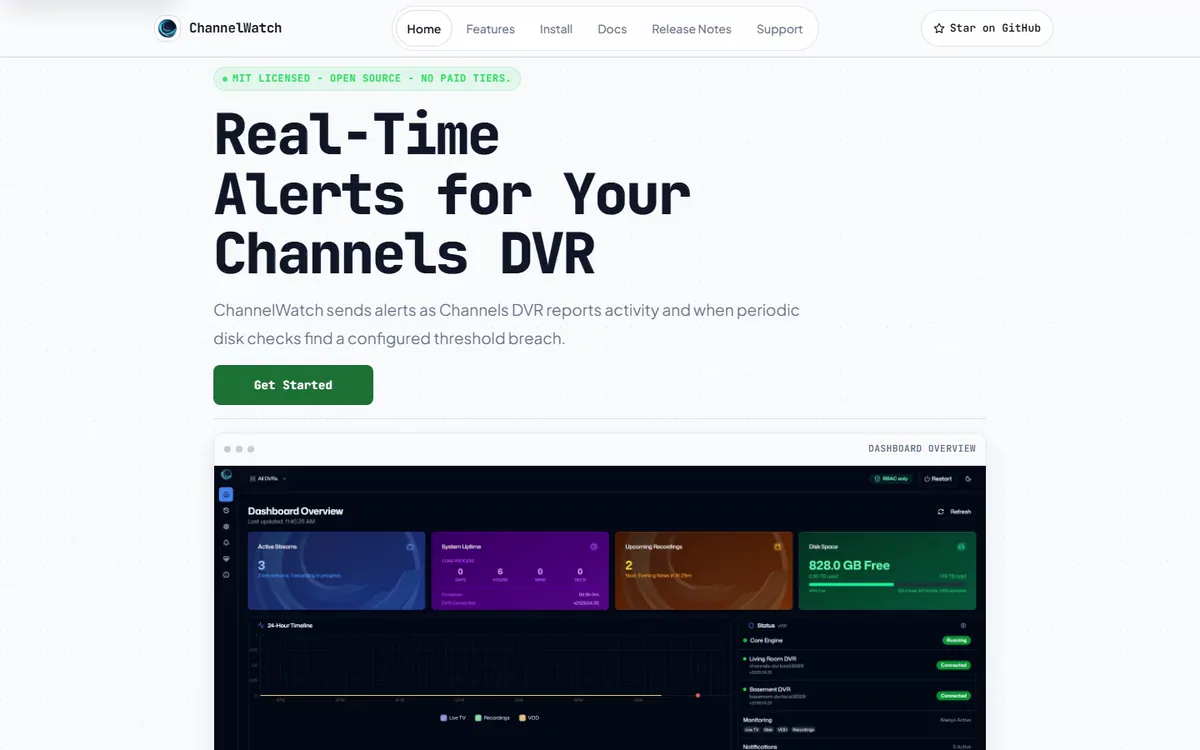The width and height of the screenshot is (1200, 750).
Task: Click the Recordings tag under Monitoring
Action: 803,730
